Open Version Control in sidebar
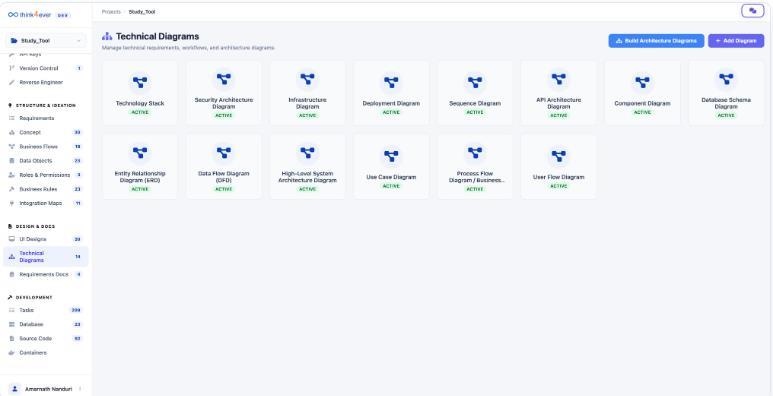This screenshot has height=396, width=773. [45, 68]
